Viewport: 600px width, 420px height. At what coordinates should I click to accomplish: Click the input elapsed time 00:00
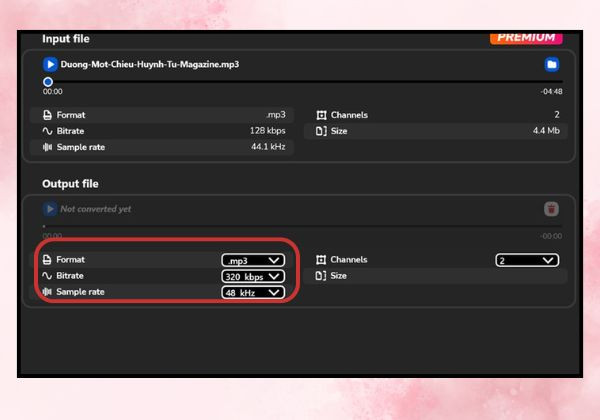53,91
